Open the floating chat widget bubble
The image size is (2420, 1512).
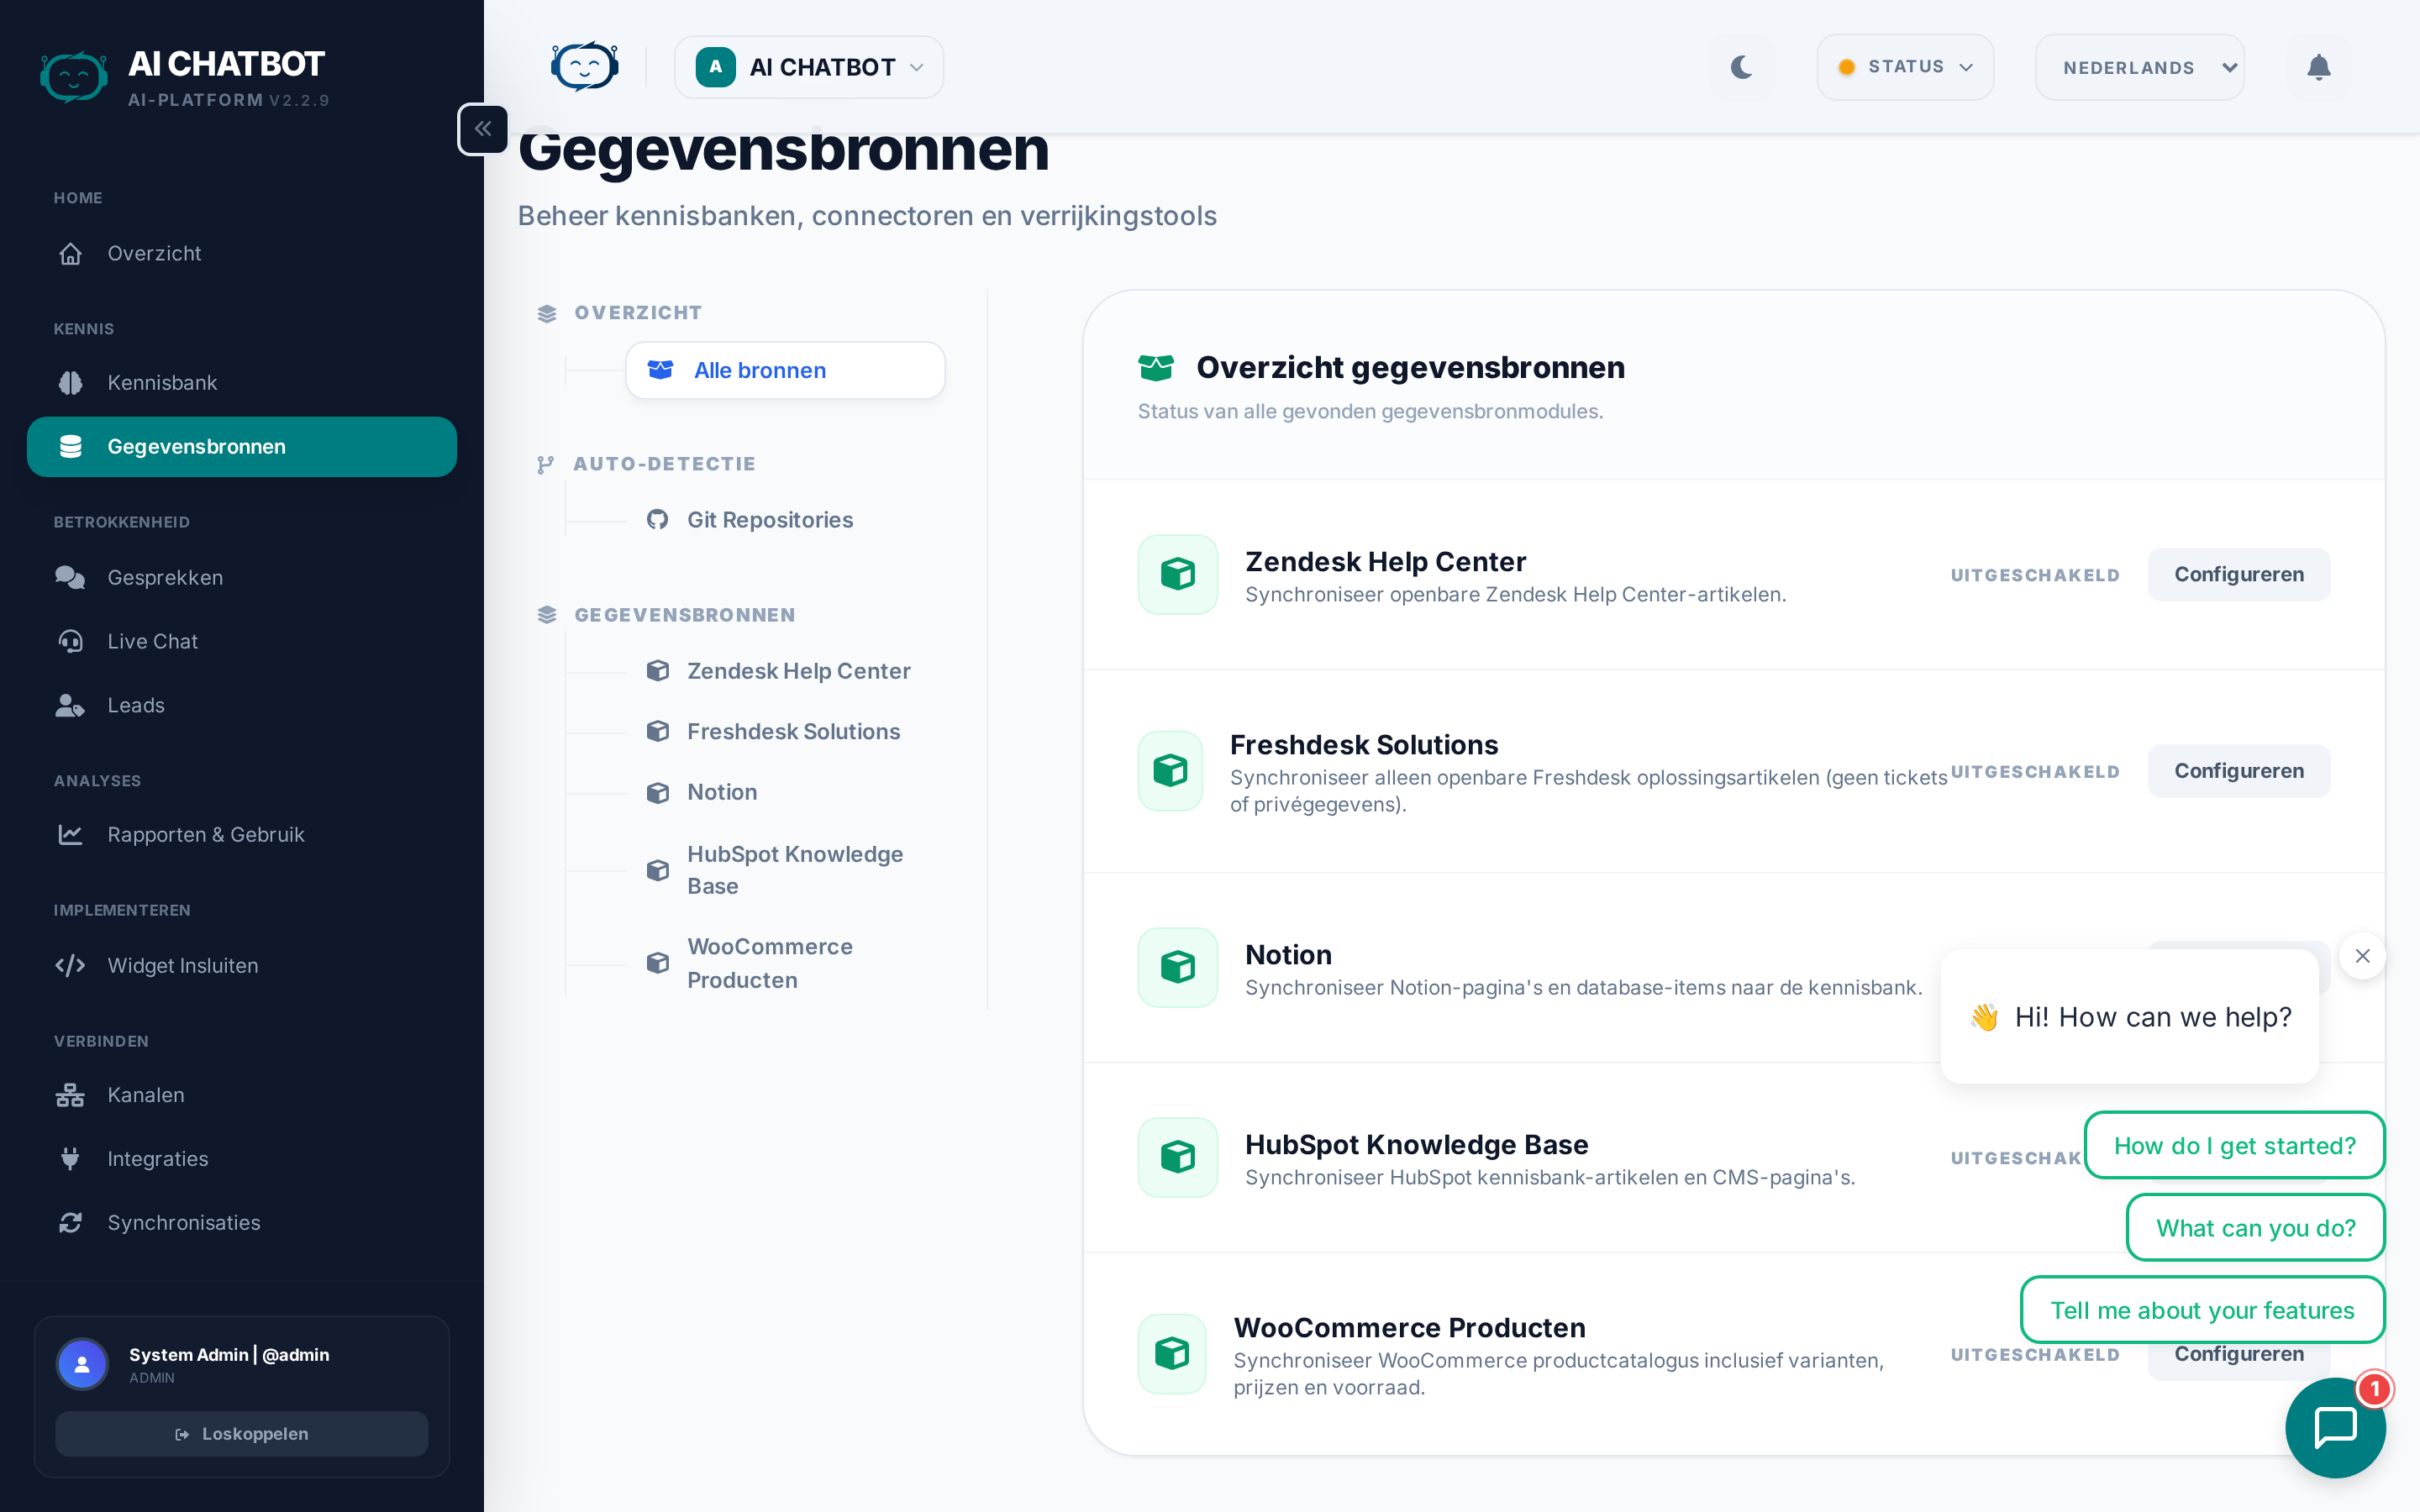coord(2335,1426)
